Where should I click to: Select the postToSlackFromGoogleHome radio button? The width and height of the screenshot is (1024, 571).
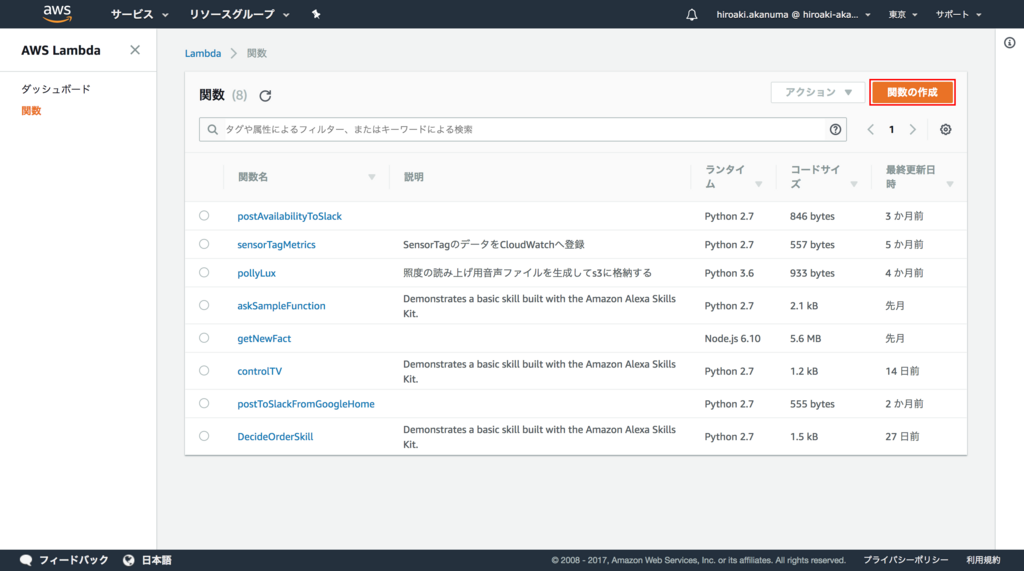point(204,403)
